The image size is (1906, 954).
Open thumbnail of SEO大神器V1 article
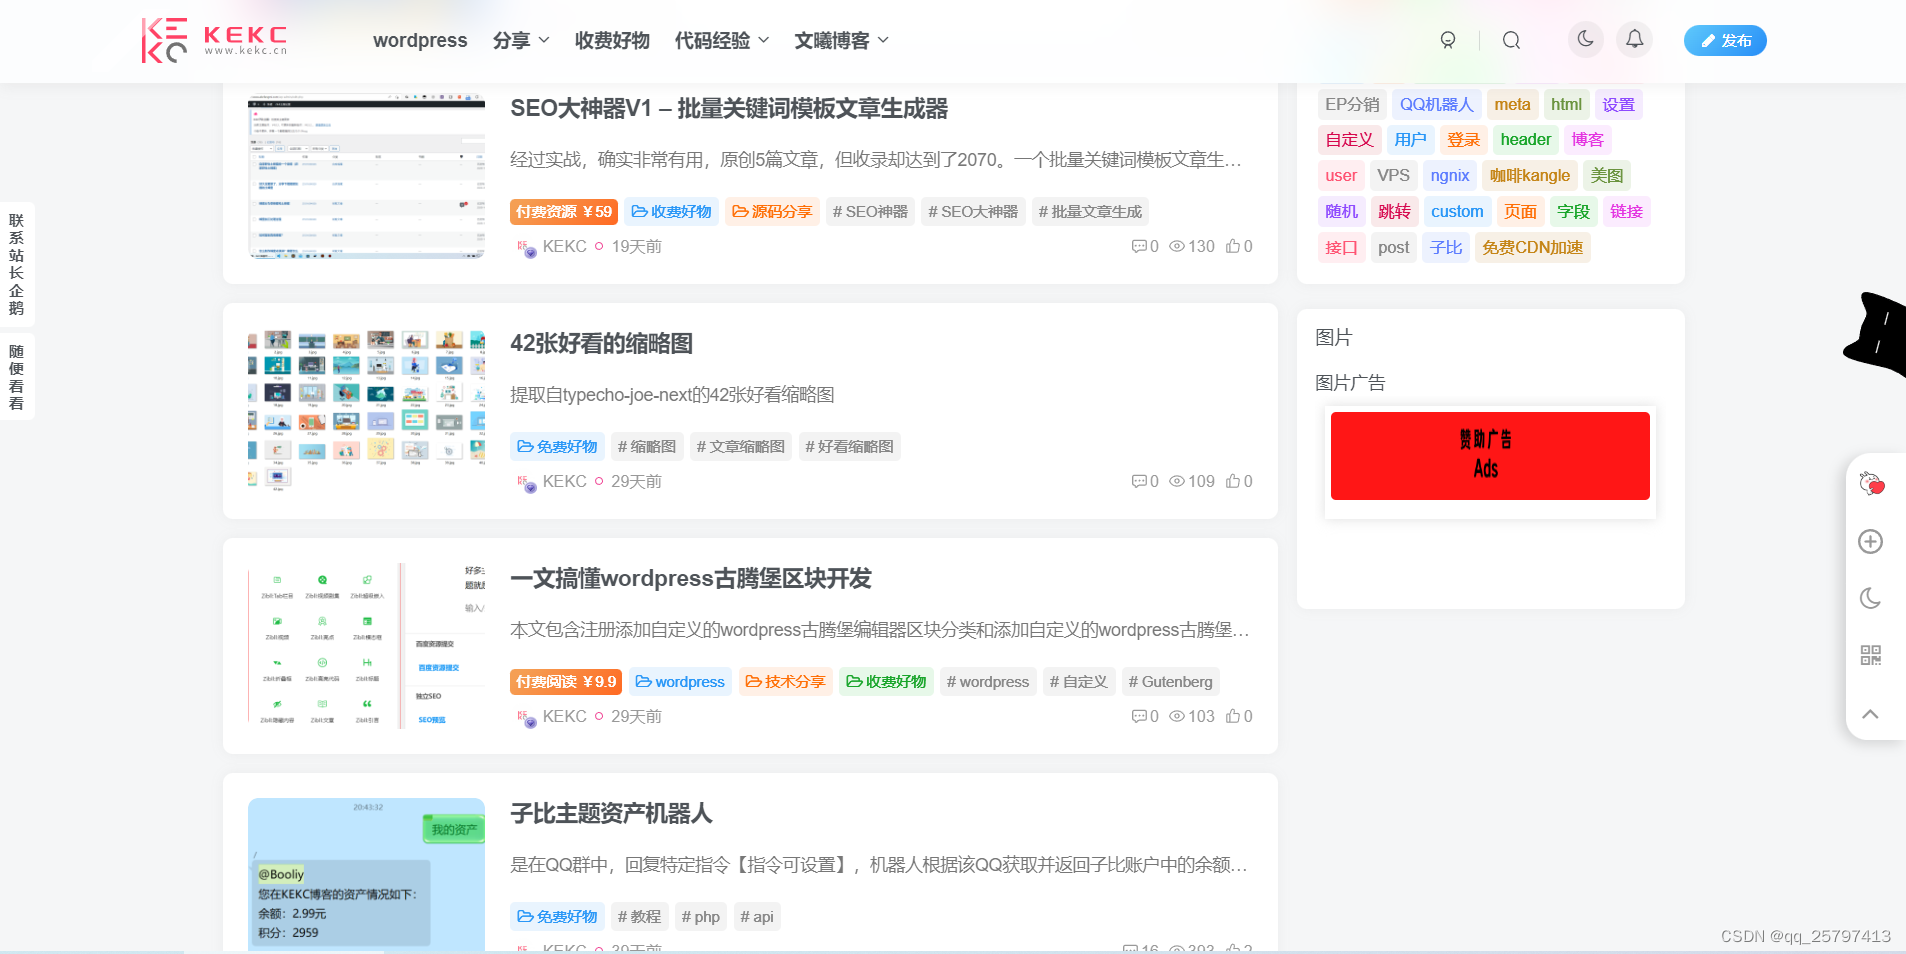366,175
